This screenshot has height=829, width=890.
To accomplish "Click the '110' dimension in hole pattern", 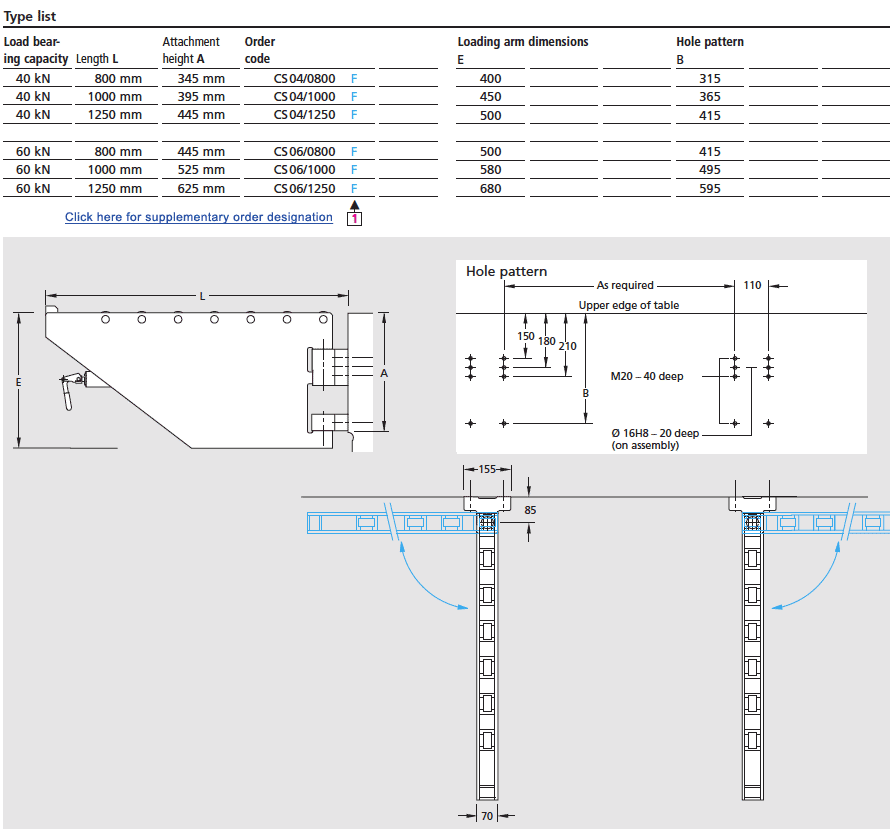I will [x=752, y=285].
